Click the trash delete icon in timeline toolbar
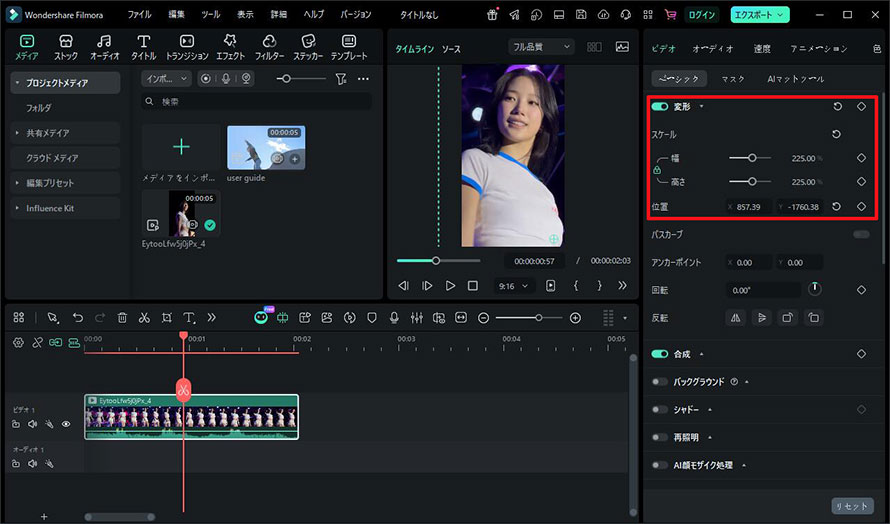The height and width of the screenshot is (524, 890). (122, 317)
